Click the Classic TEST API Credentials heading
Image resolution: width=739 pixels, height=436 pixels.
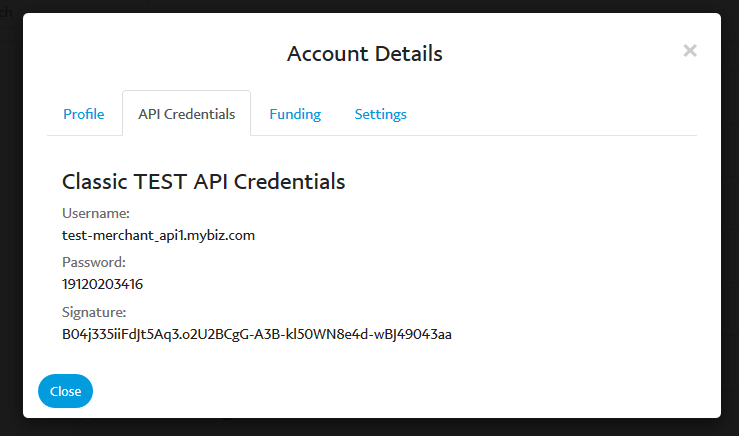(203, 181)
